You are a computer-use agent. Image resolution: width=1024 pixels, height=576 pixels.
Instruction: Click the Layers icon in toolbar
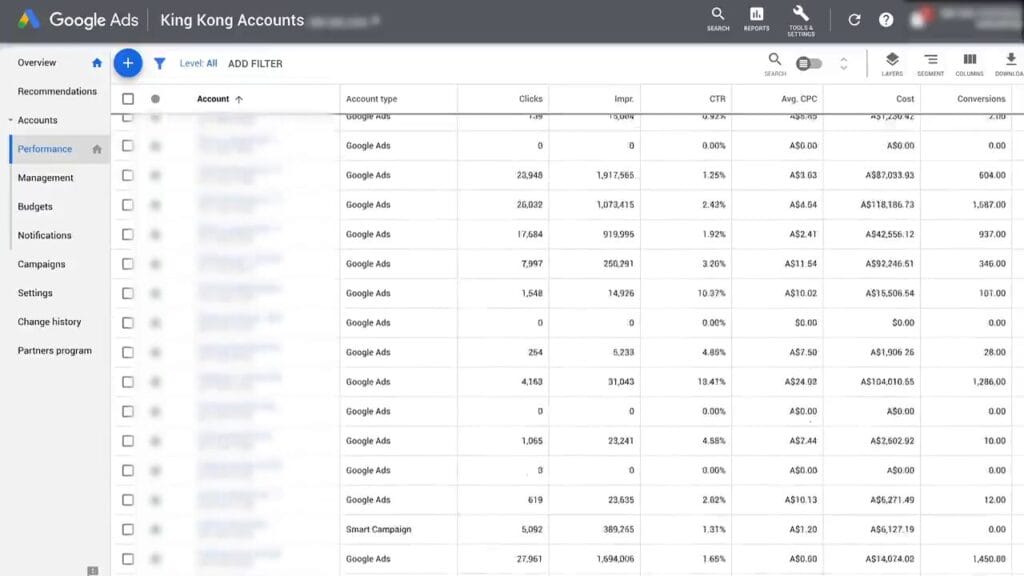tap(892, 63)
